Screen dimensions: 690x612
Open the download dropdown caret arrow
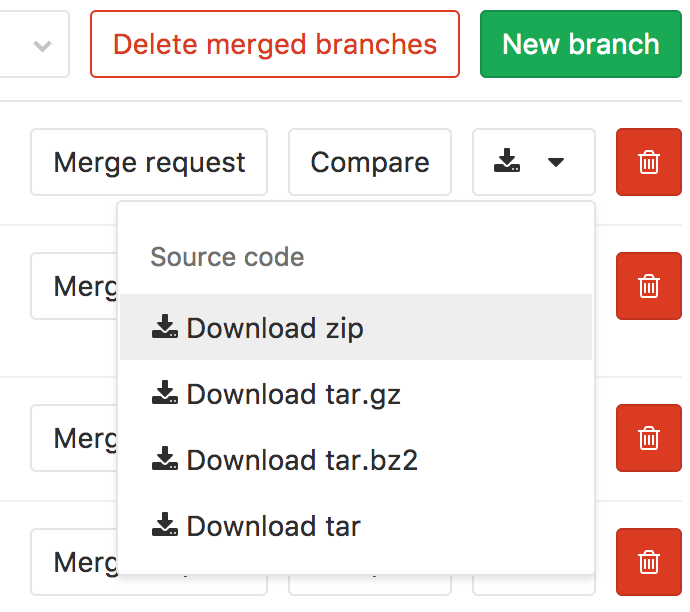(x=556, y=162)
